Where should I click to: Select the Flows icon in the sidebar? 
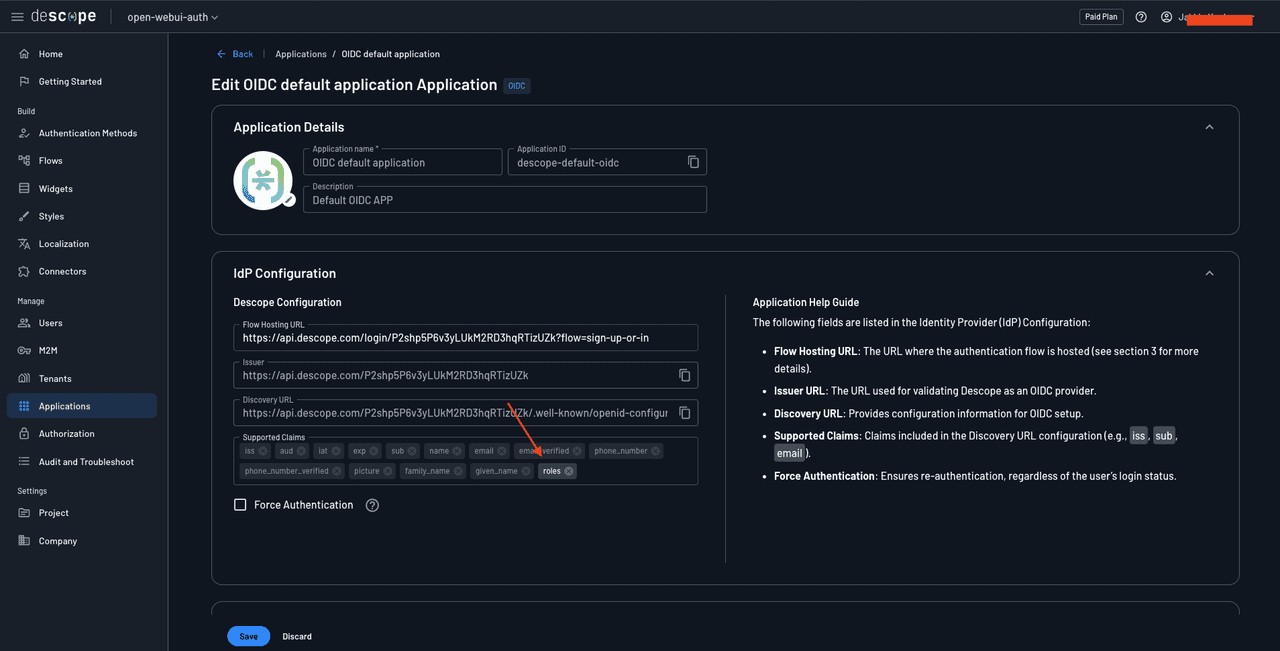coord(24,160)
